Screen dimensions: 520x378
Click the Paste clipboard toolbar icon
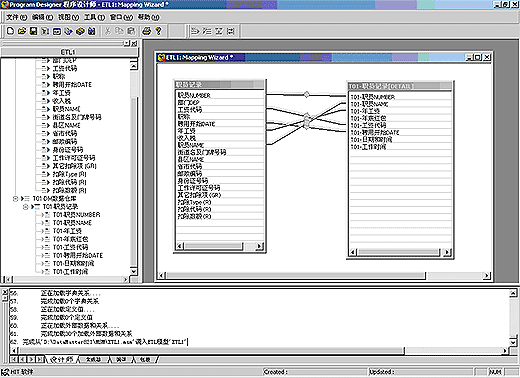(131, 31)
